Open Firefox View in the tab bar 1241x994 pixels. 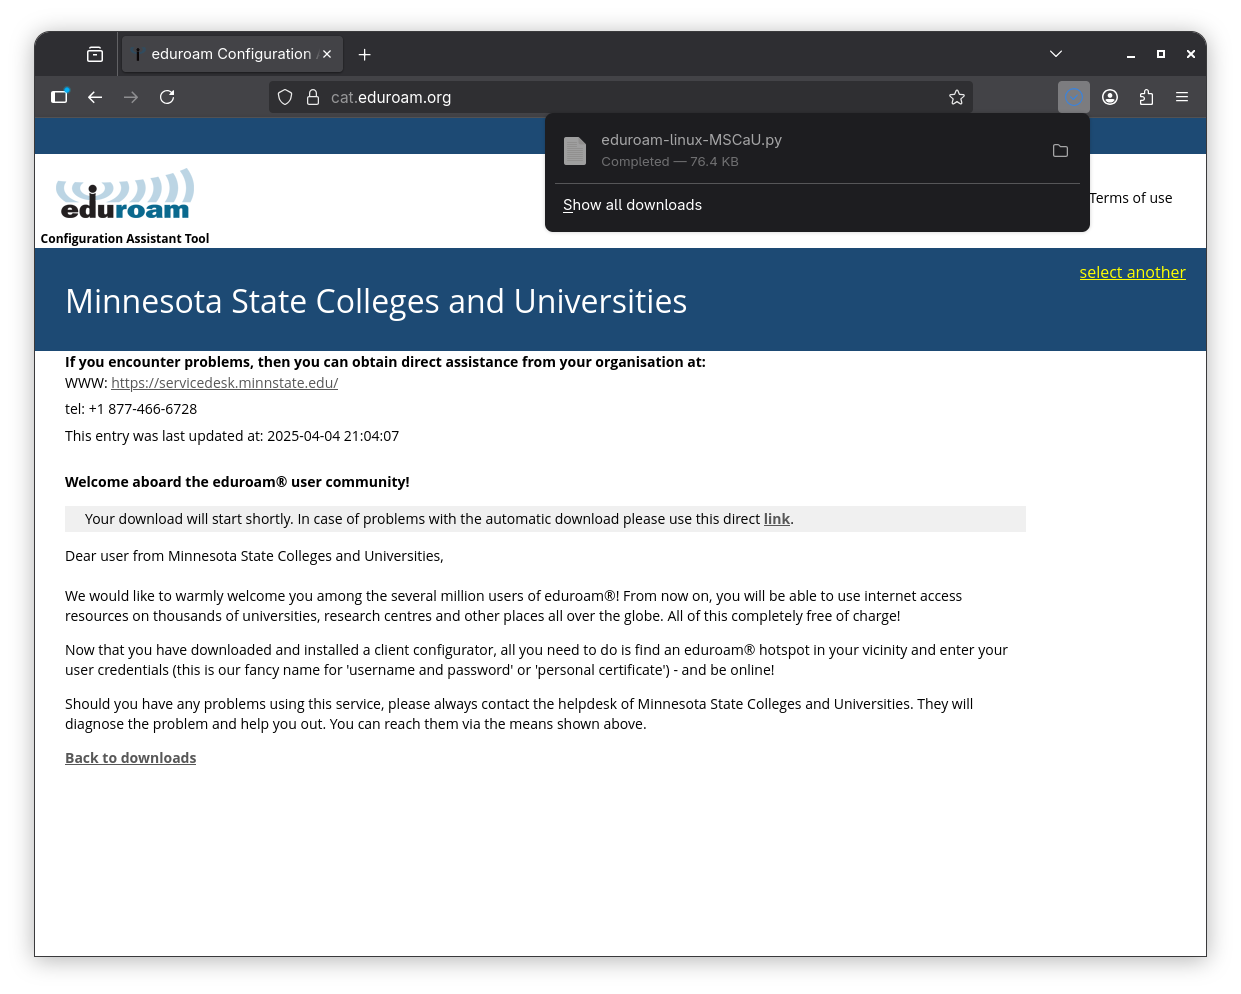[x=94, y=53]
